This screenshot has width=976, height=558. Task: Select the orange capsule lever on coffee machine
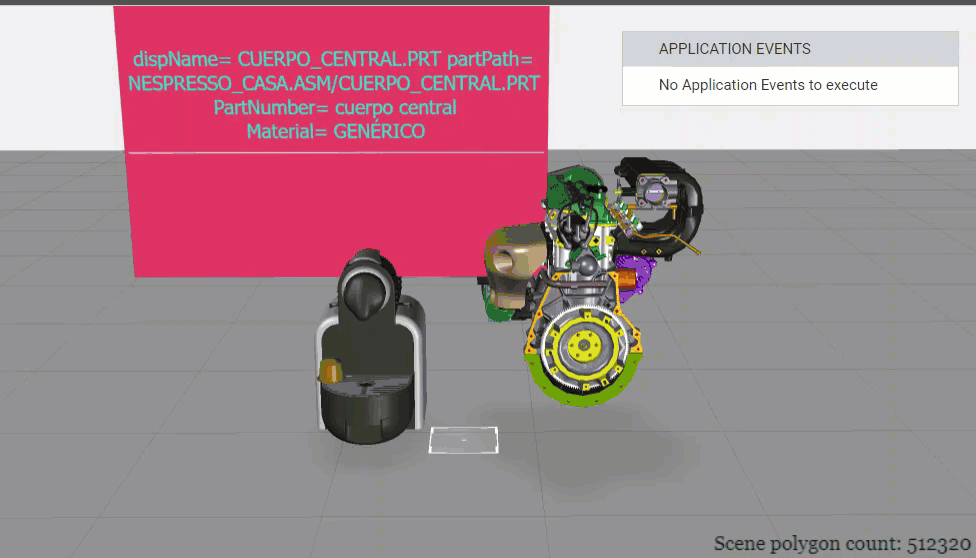click(330, 371)
